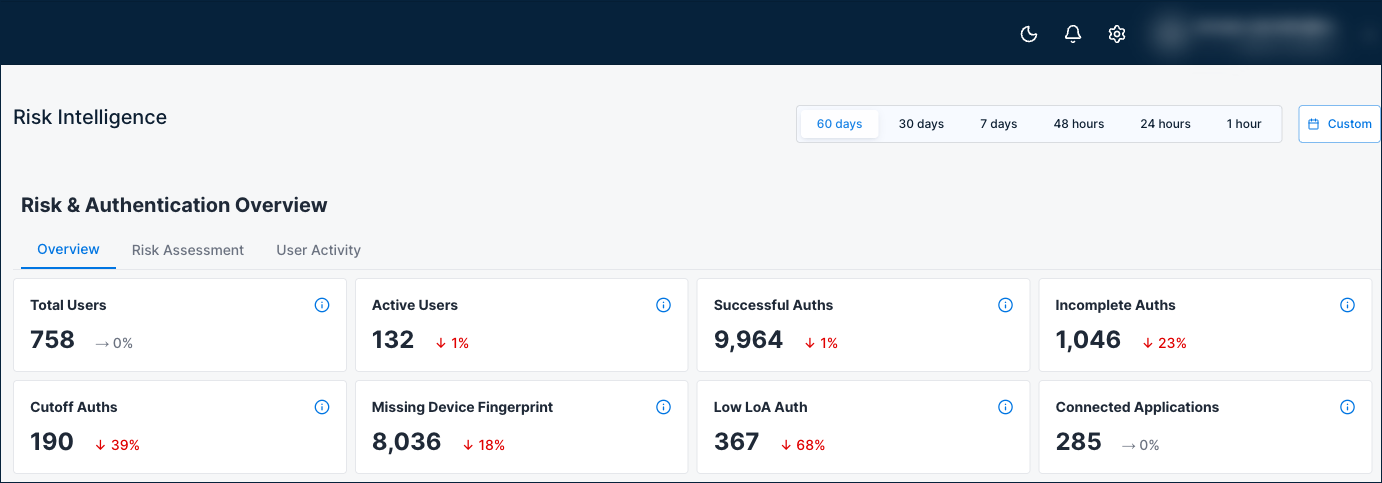The image size is (1382, 483).
Task: Click info icon on Cutoff Auths card
Action: tap(322, 407)
